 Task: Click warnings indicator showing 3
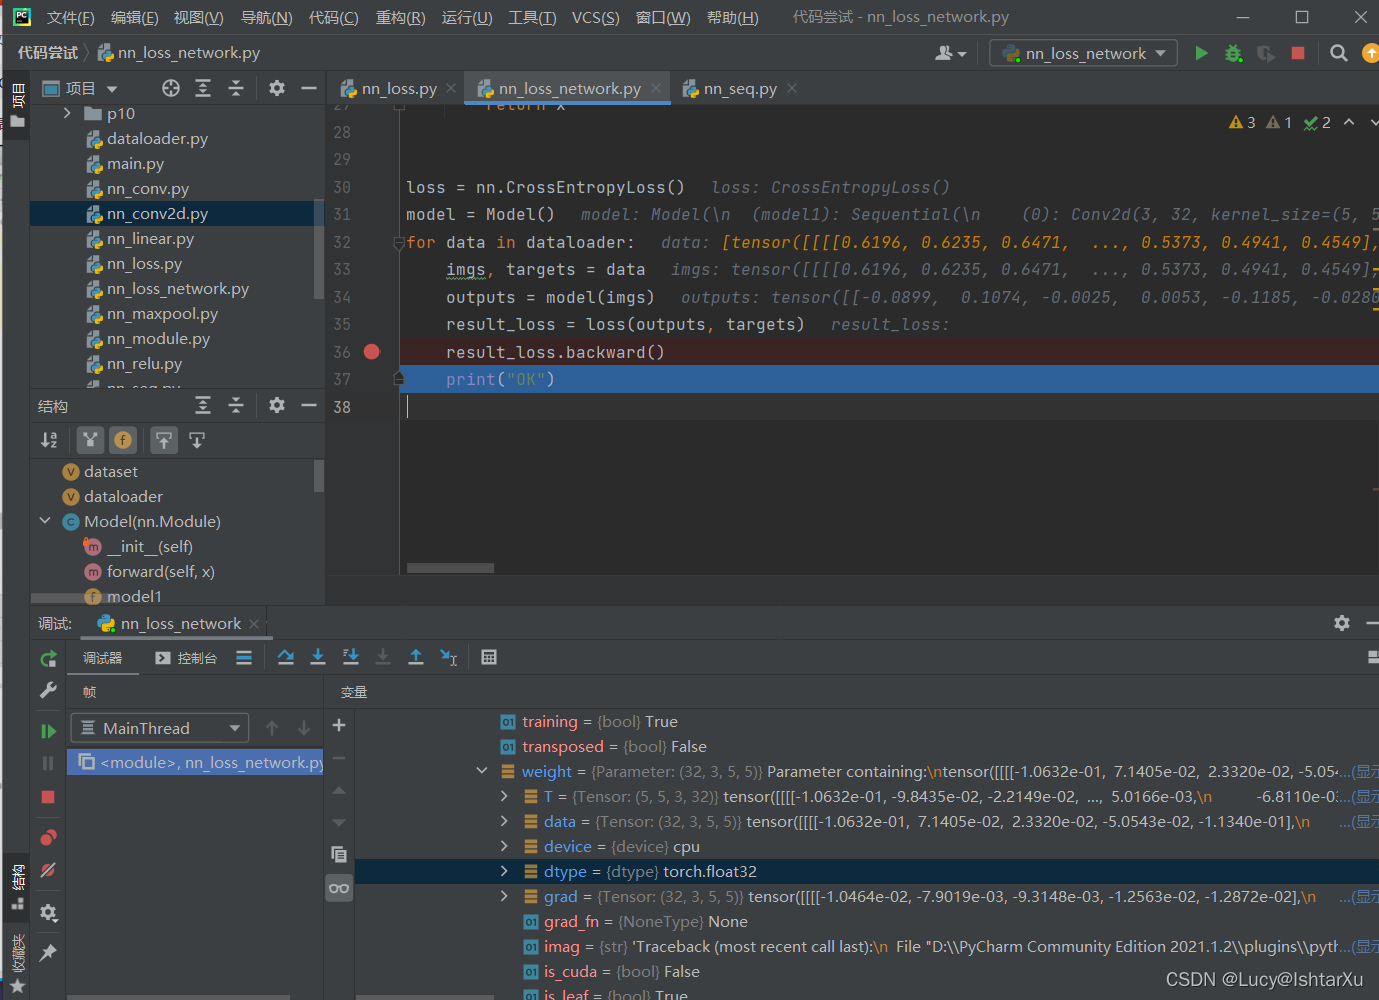pyautogui.click(x=1242, y=122)
